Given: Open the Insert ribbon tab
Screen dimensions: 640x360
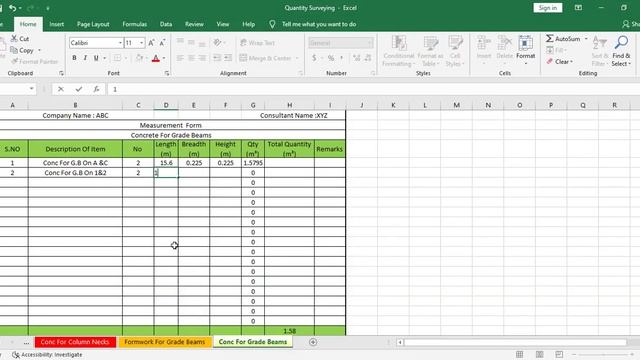Looking at the screenshot, I should [x=57, y=24].
